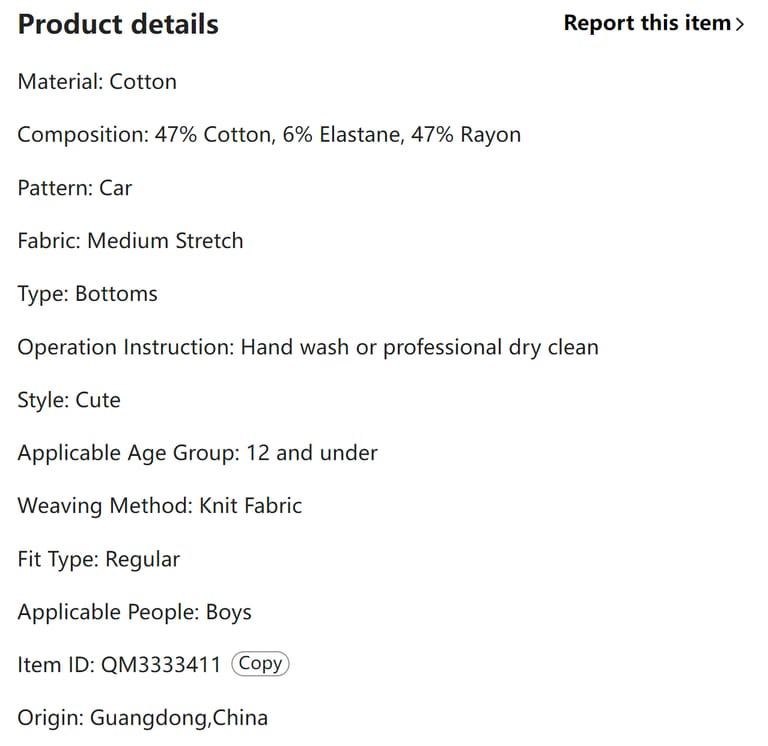Click the Product details heading

click(x=118, y=25)
